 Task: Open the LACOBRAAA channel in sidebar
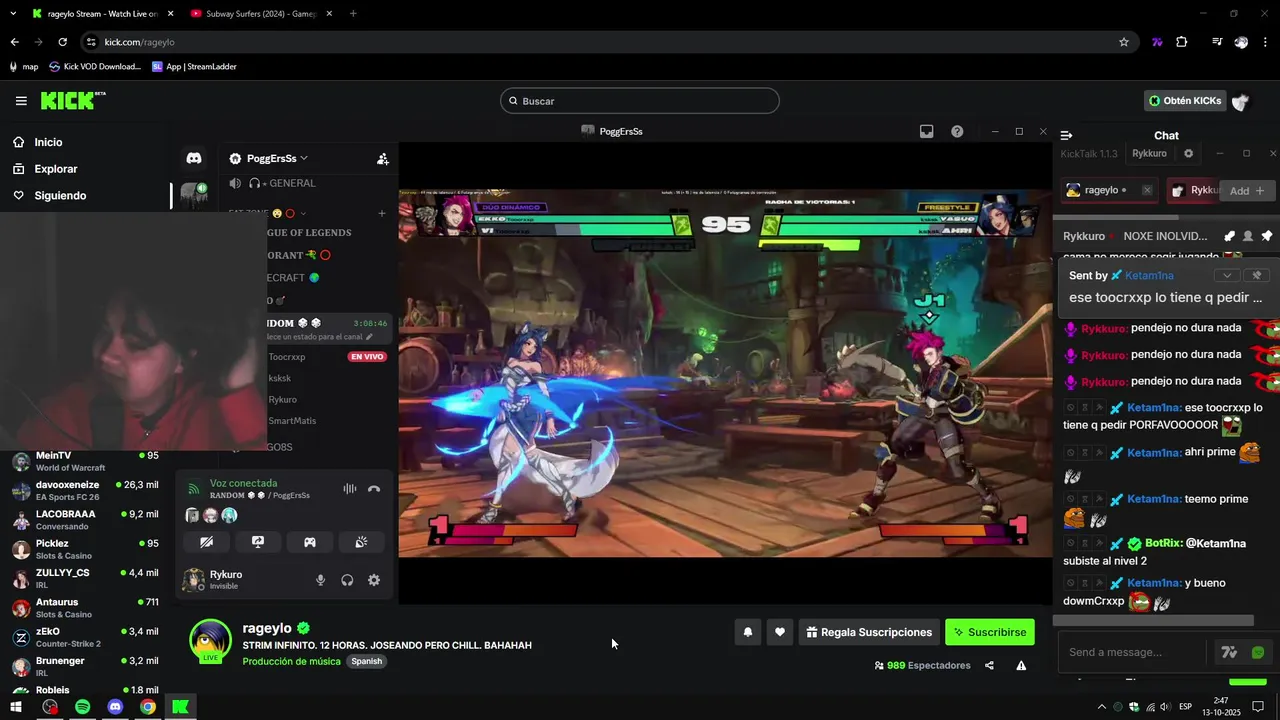[84, 520]
